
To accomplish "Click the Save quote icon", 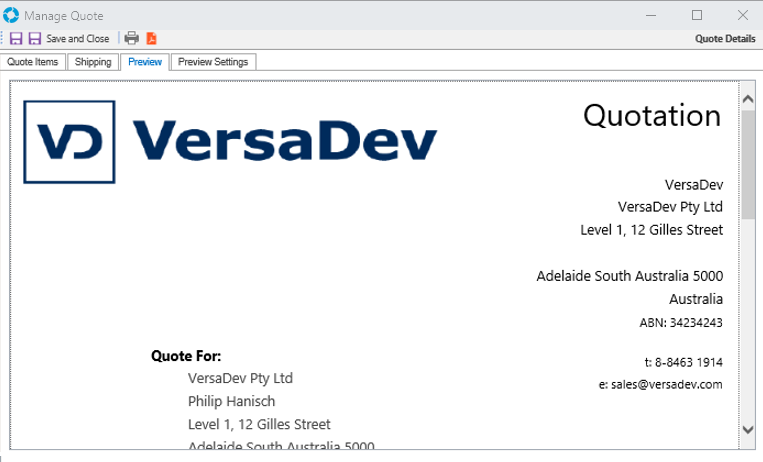I will (16, 39).
